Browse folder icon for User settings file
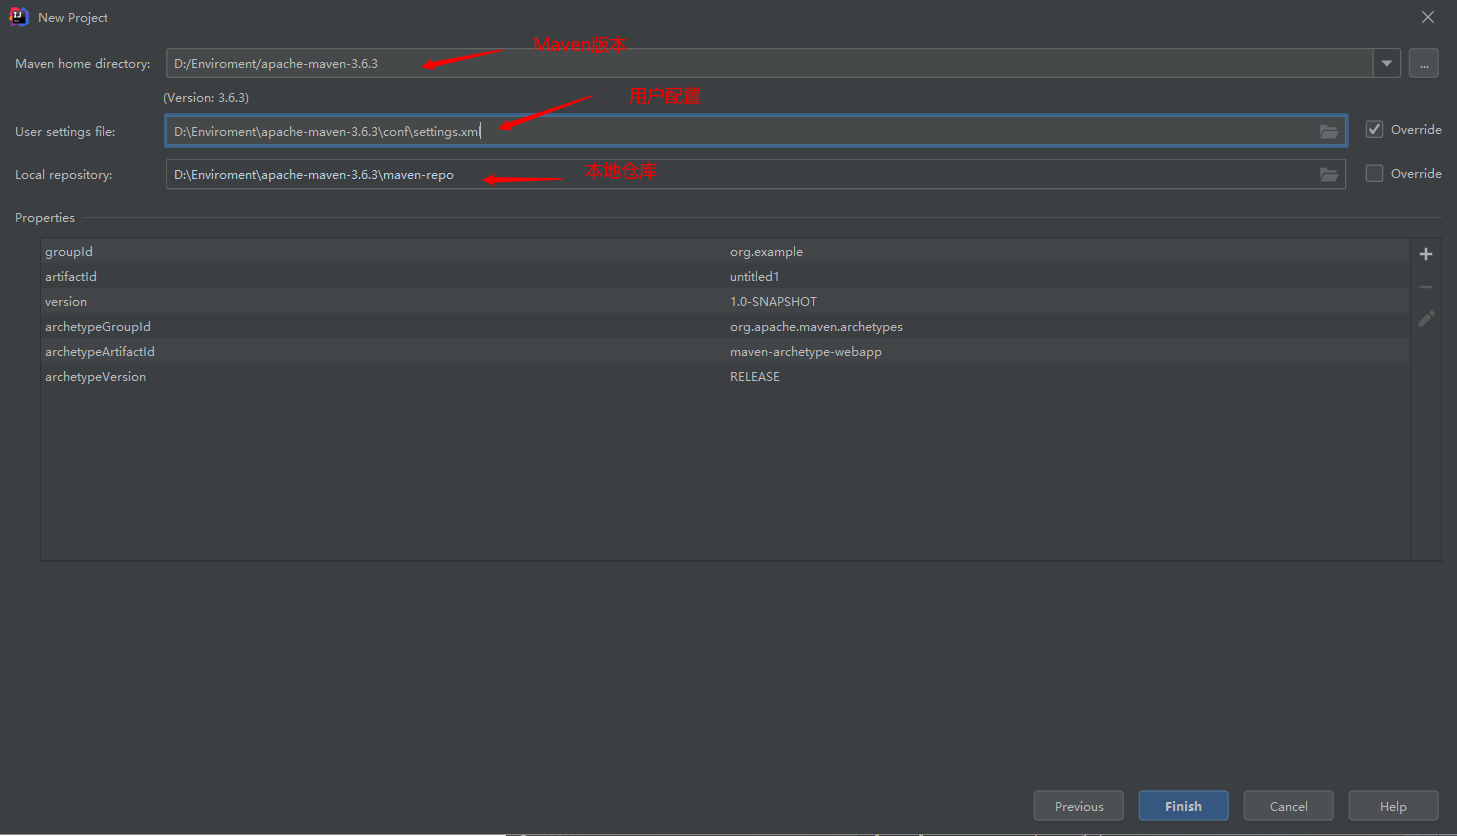The width and height of the screenshot is (1457, 836). (1329, 131)
